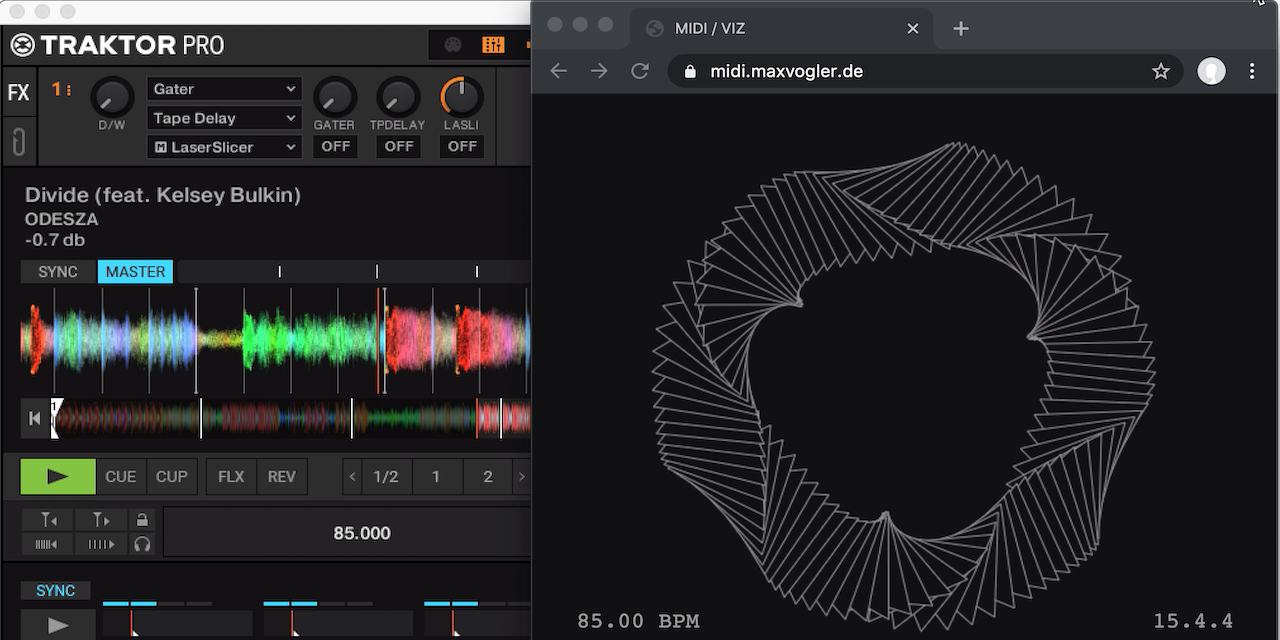
Task: Turn on the TPDELAY effect button
Action: pyautogui.click(x=398, y=147)
